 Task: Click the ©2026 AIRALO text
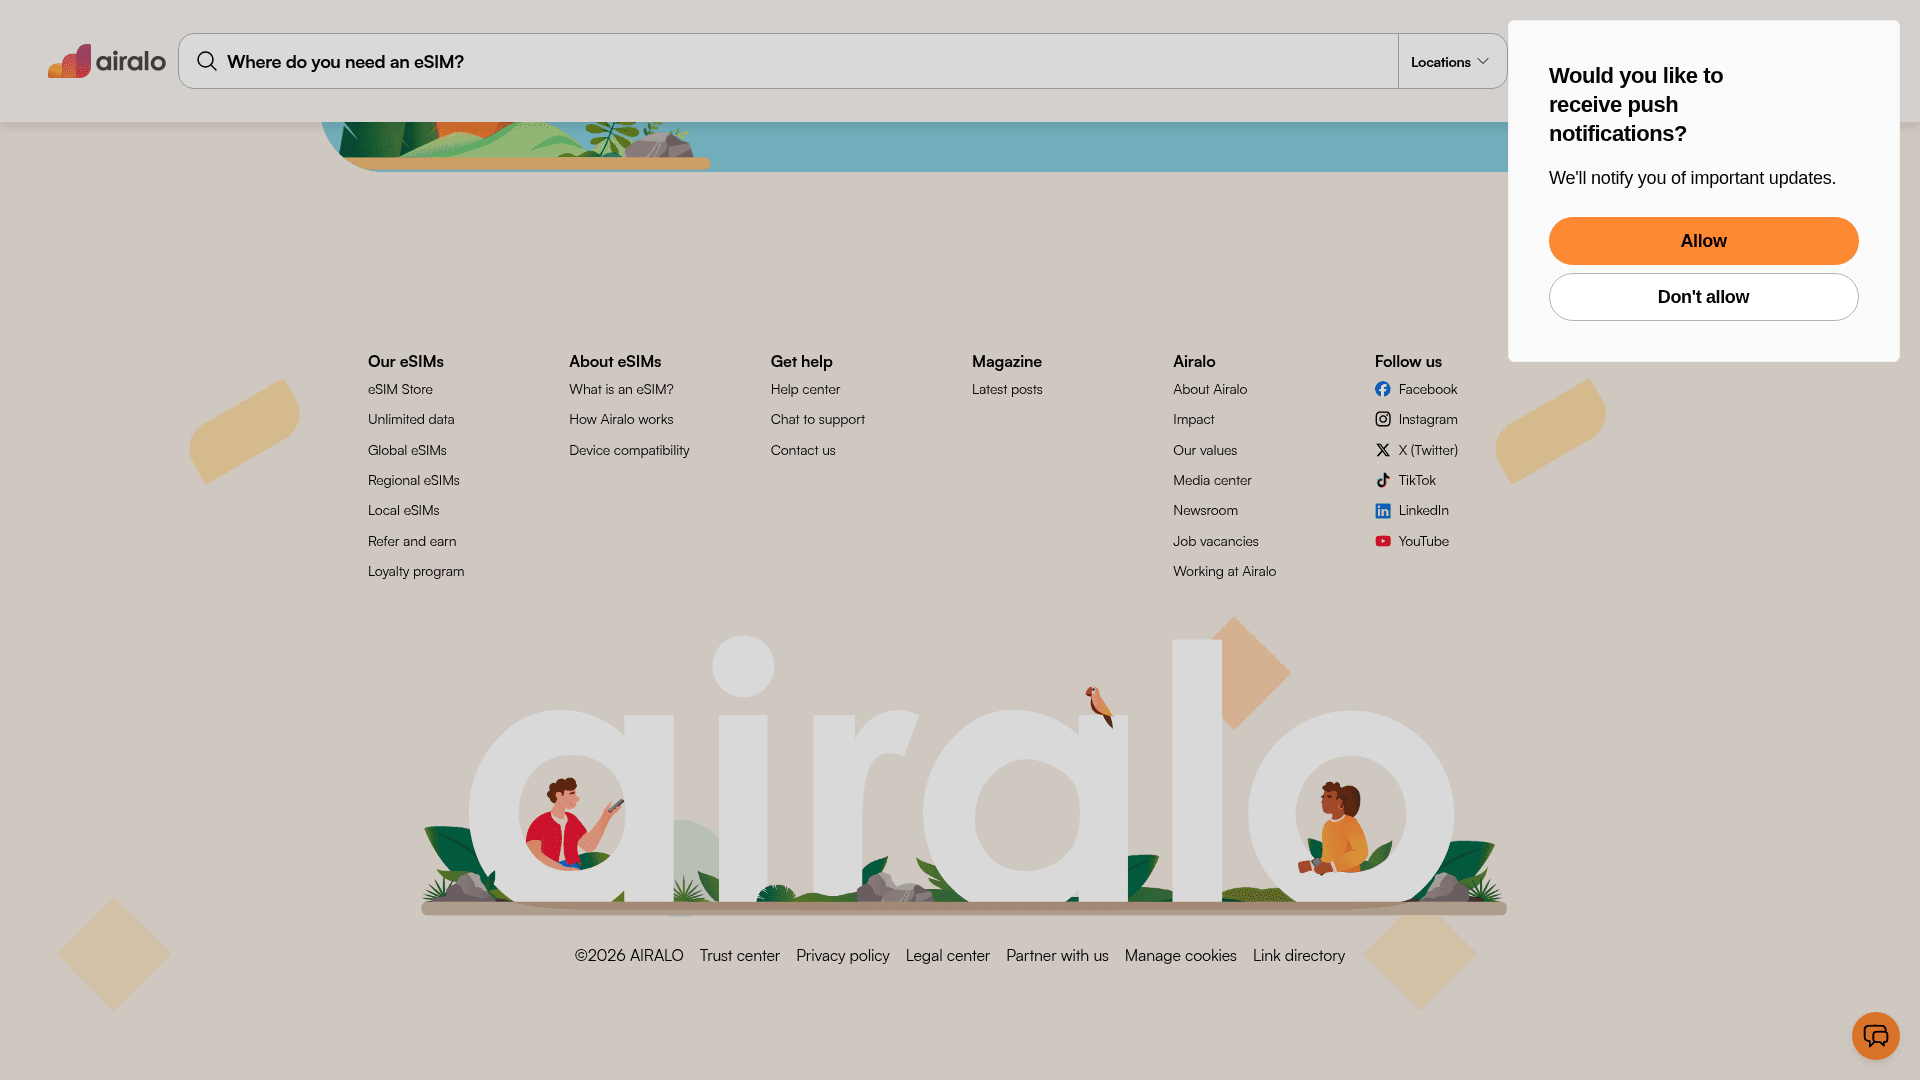(629, 955)
